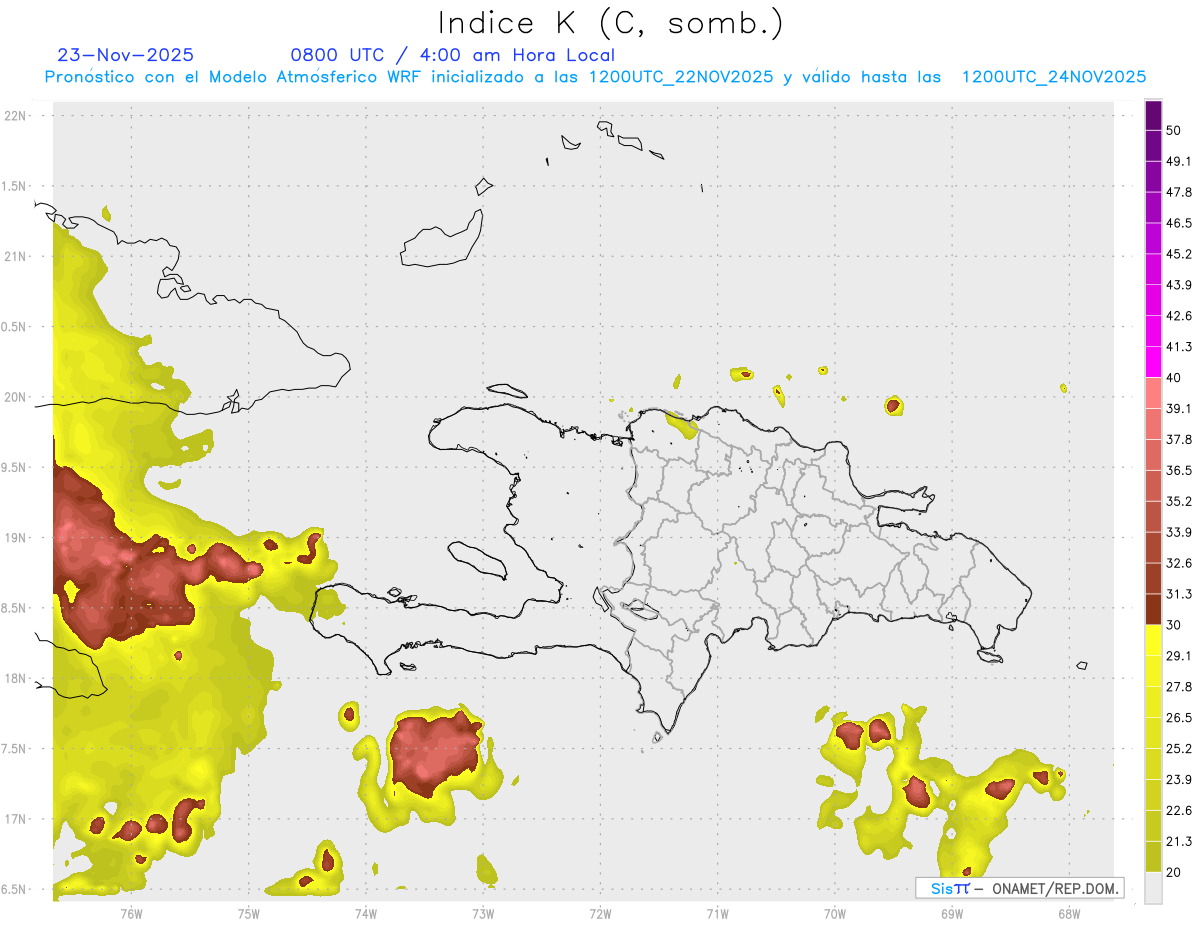The height and width of the screenshot is (927, 1200).
Task: Click latitude axis label "9.5N"
Action: [14, 468]
